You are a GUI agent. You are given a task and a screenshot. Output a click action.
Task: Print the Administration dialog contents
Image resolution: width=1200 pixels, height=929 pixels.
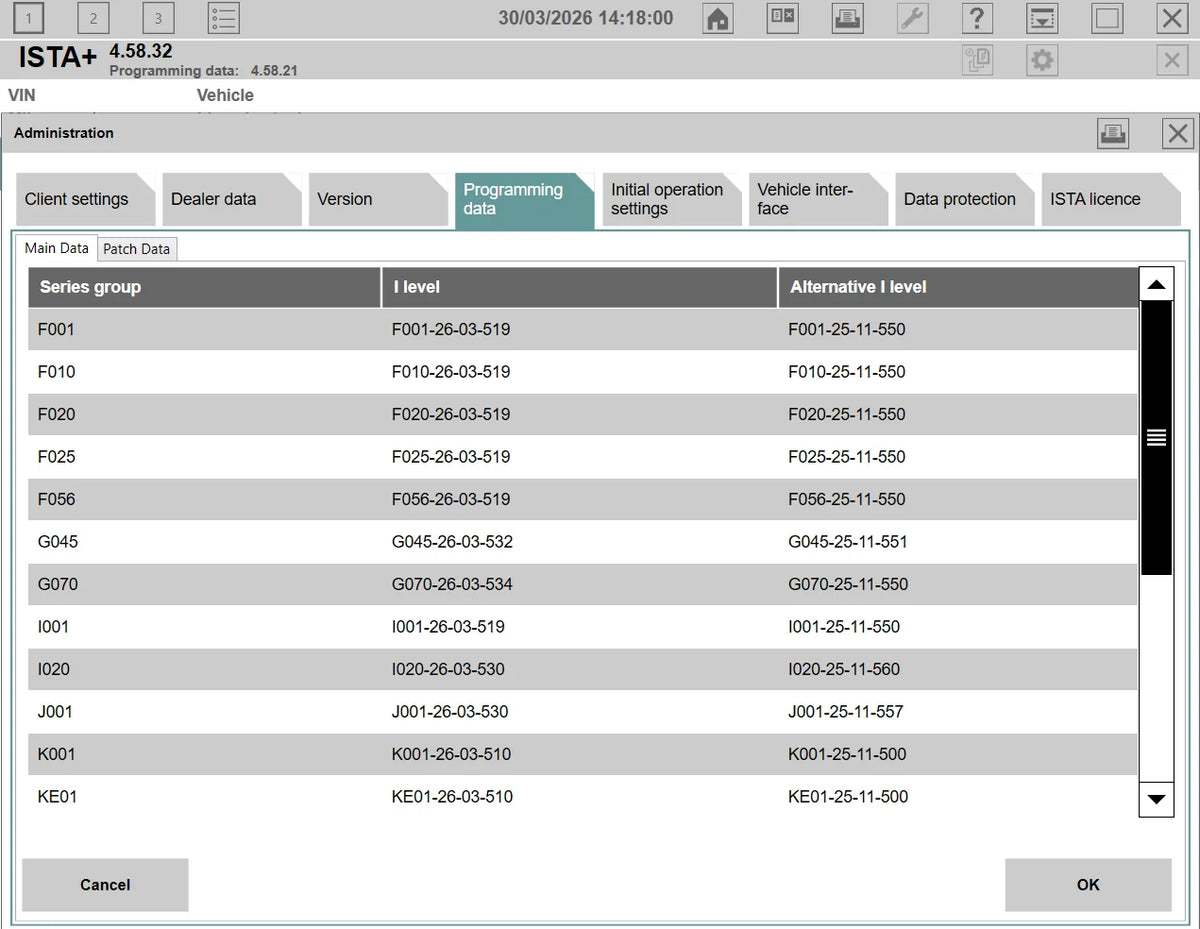click(1113, 133)
